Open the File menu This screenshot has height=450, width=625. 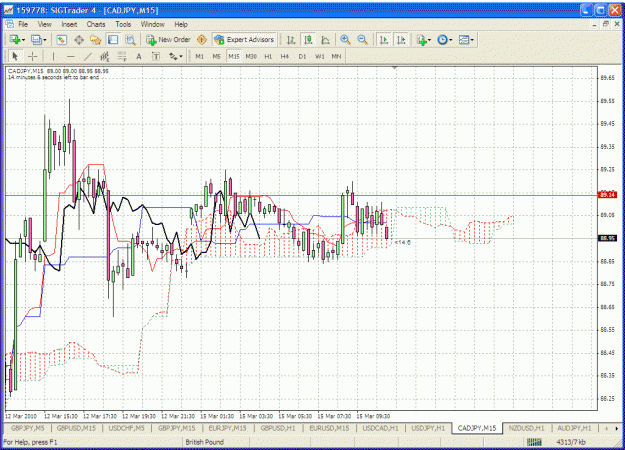click(x=23, y=24)
